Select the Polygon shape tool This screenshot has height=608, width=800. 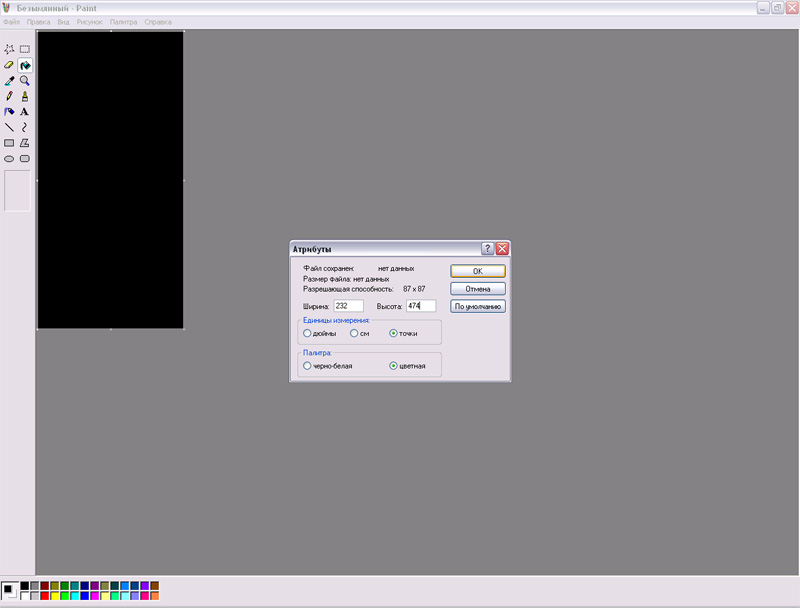coord(25,143)
